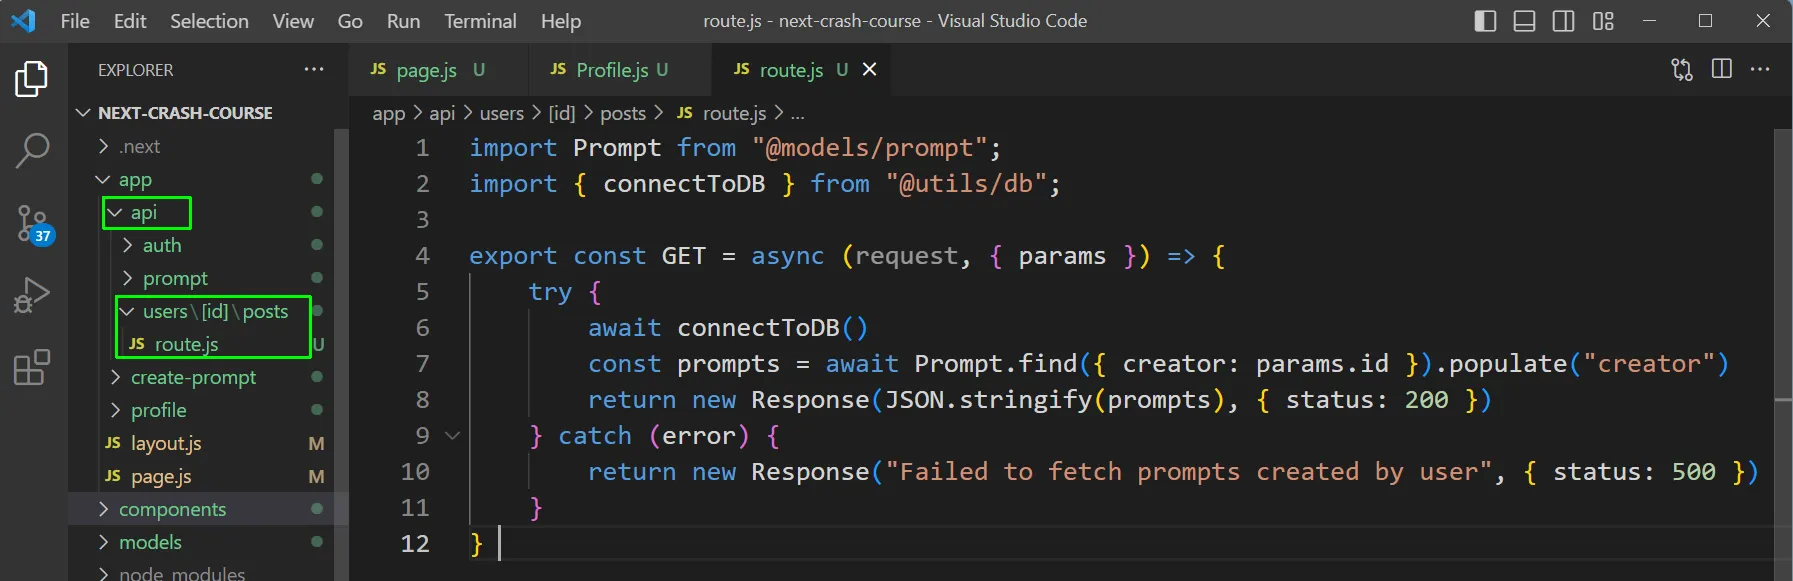The image size is (1793, 581).
Task: Switch to the page.js editor tab
Action: tap(439, 69)
